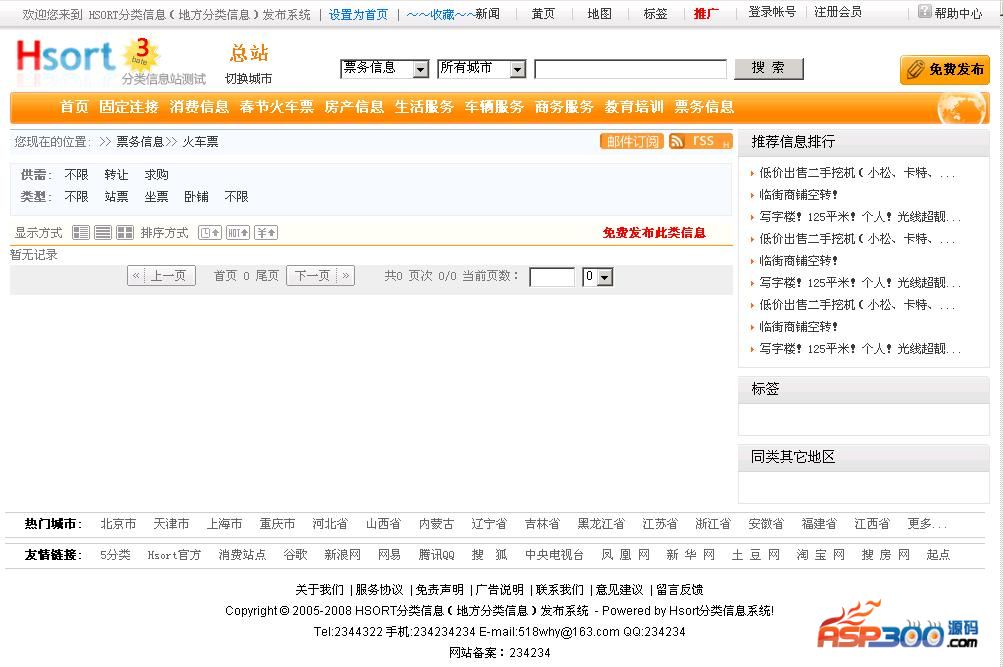Open 固定连接 navigation item
The image size is (1003, 667).
pyautogui.click(x=129, y=107)
